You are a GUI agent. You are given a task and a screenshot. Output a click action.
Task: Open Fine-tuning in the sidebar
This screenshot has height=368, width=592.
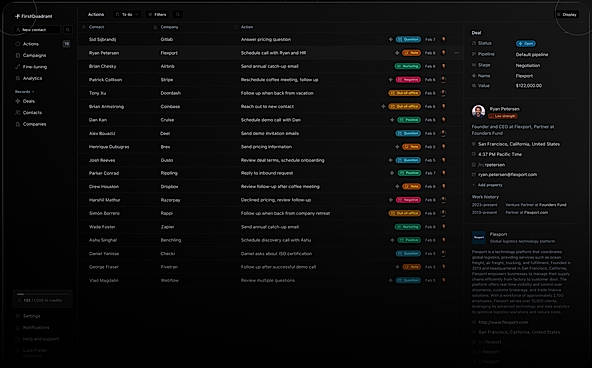(35, 67)
